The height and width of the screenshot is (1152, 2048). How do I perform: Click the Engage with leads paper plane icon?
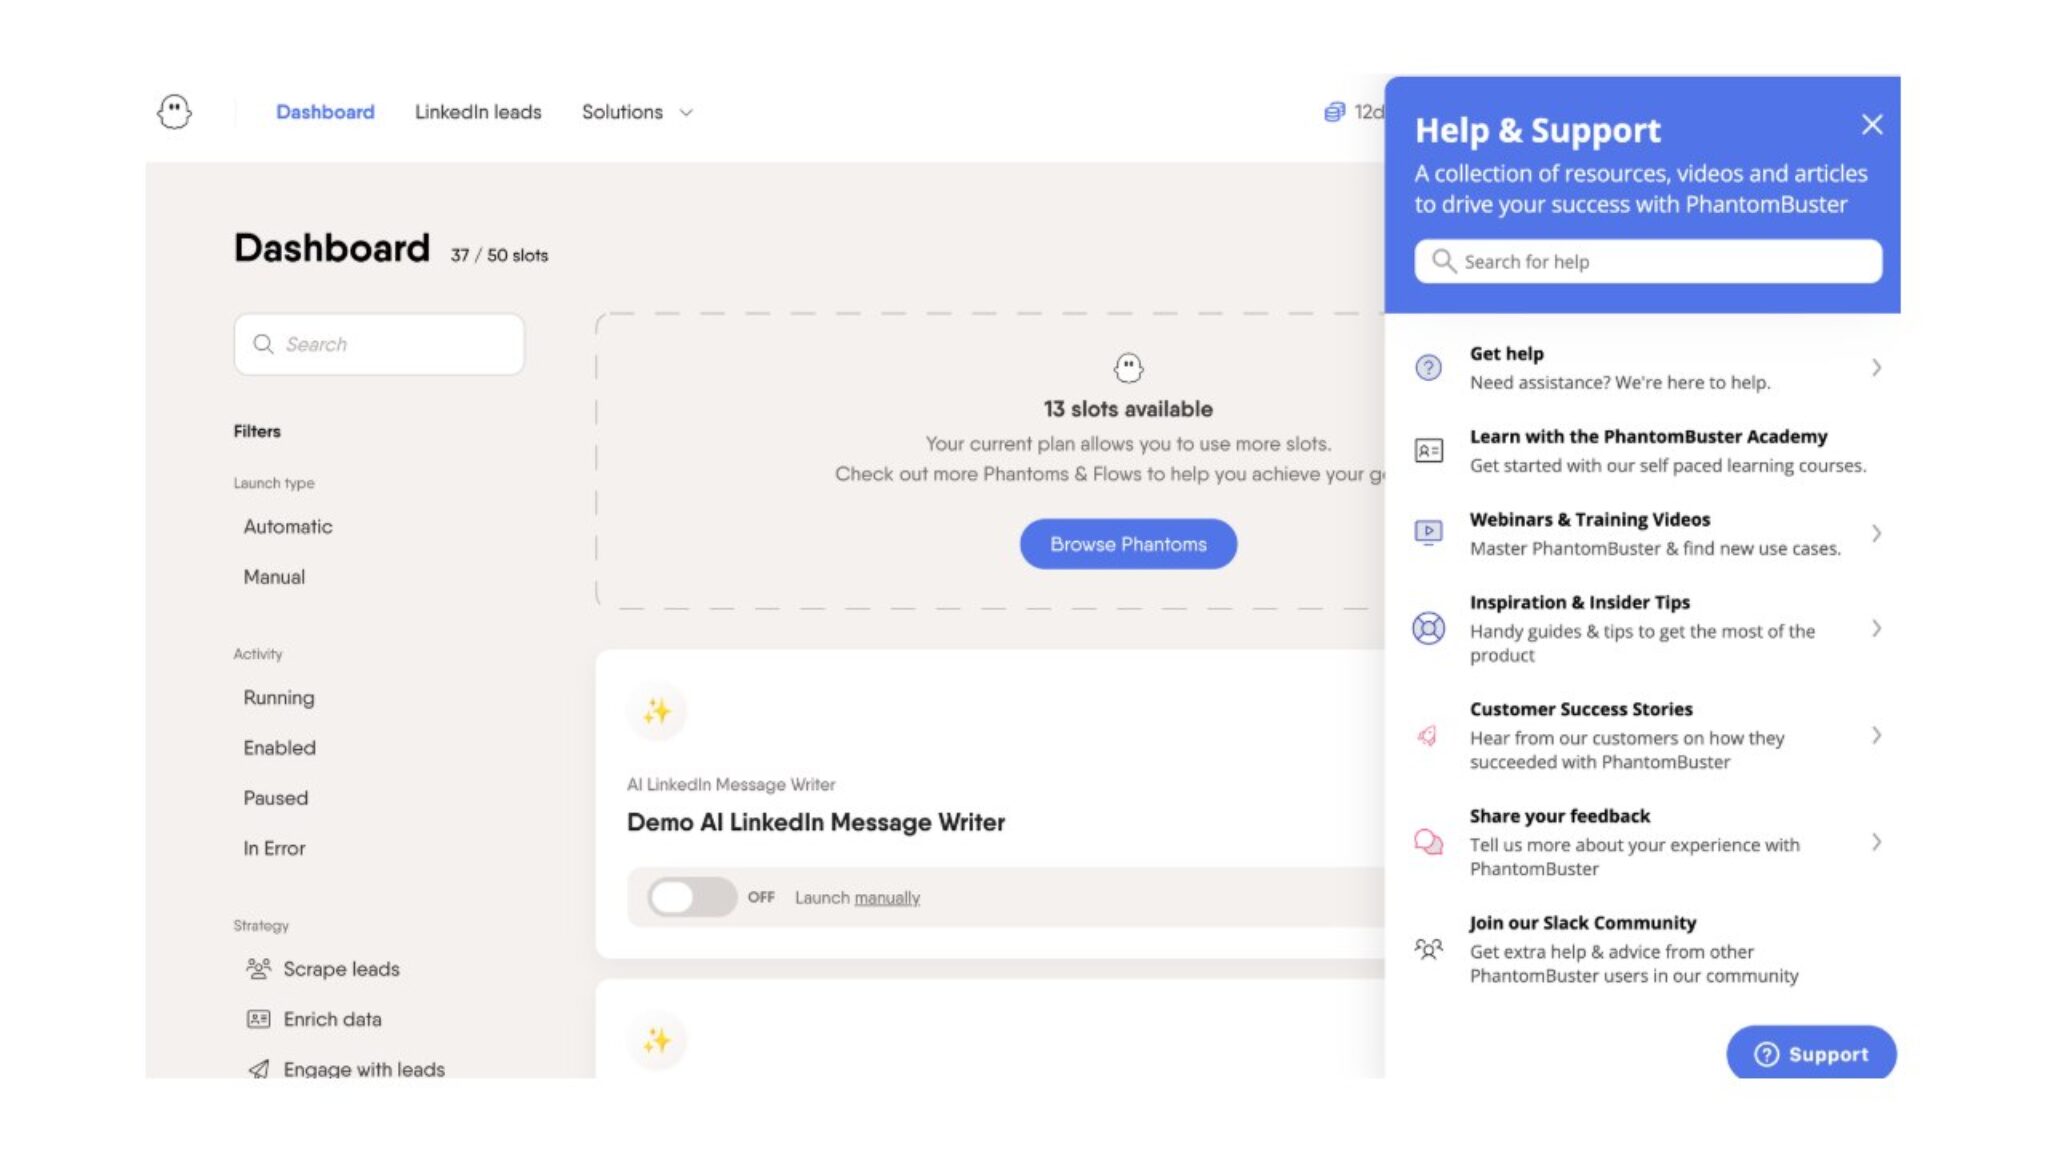point(259,1069)
